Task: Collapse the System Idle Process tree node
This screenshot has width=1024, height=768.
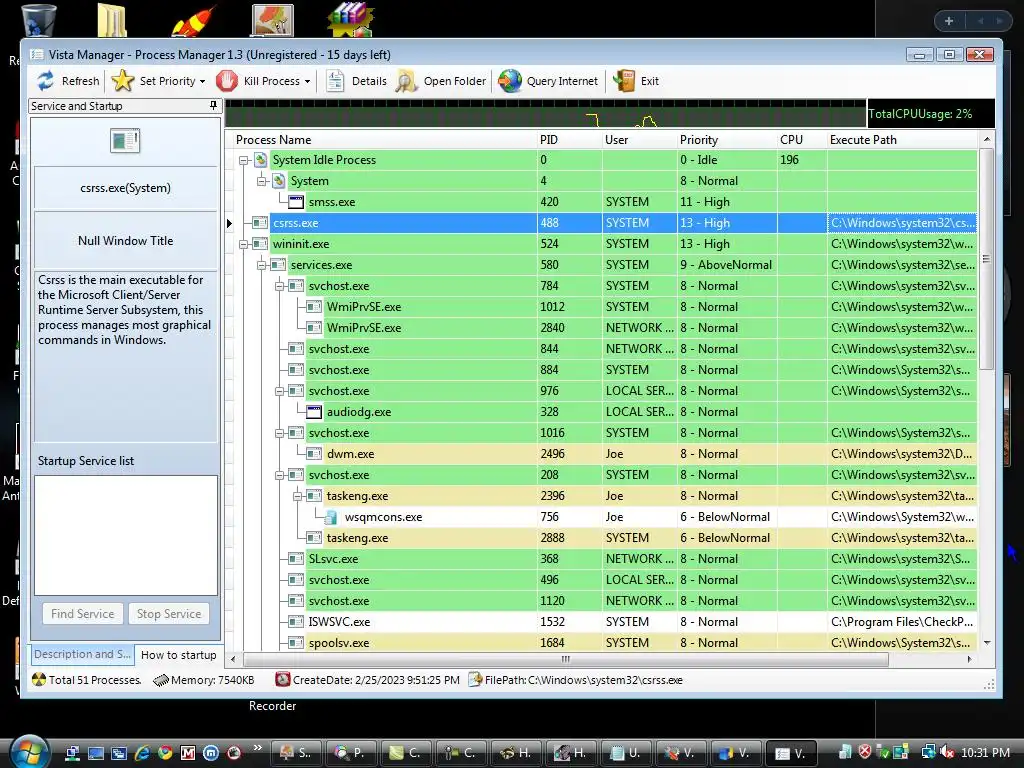Action: coord(244,160)
